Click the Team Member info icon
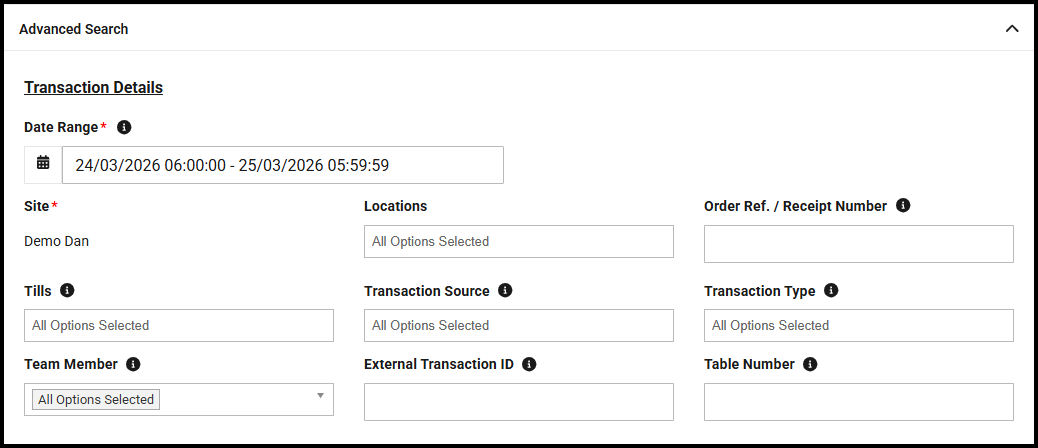This screenshot has width=1038, height=448. [x=133, y=364]
